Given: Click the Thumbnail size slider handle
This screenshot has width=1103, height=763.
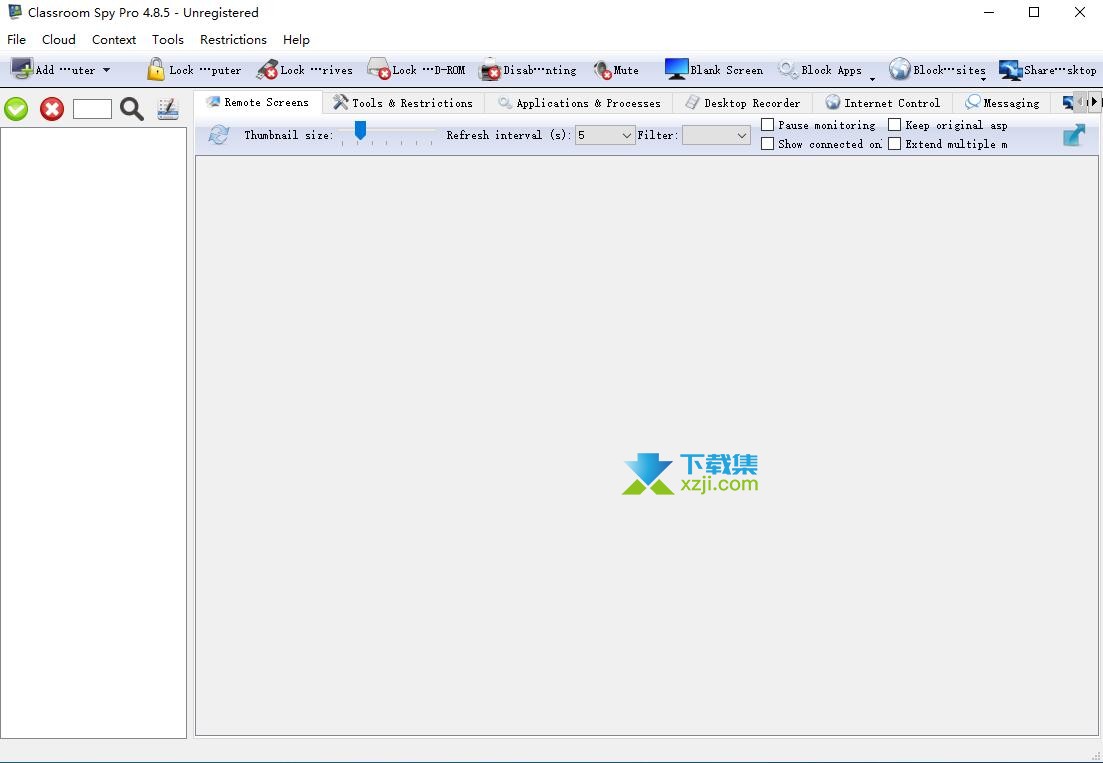Looking at the screenshot, I should click(x=360, y=130).
